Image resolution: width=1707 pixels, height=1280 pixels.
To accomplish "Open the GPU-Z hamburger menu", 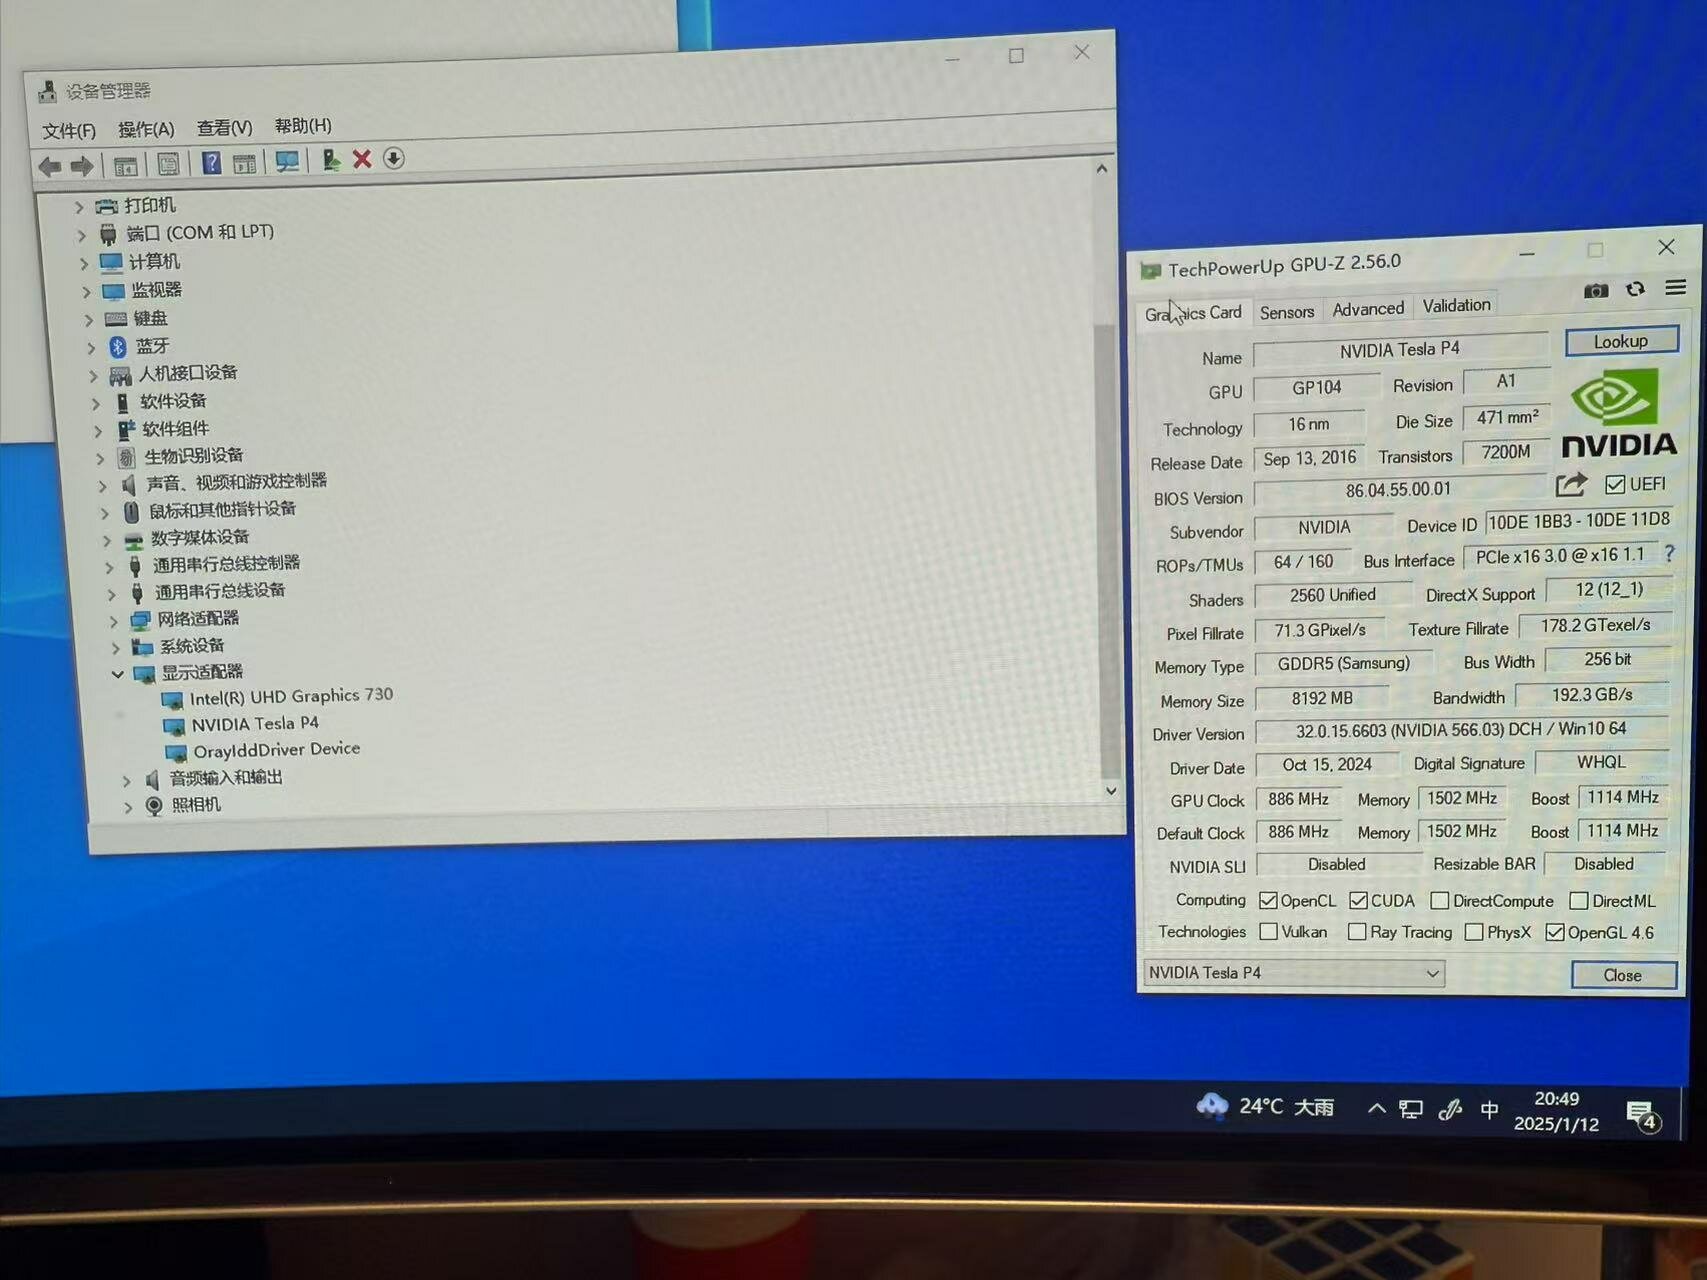I will point(1676,288).
